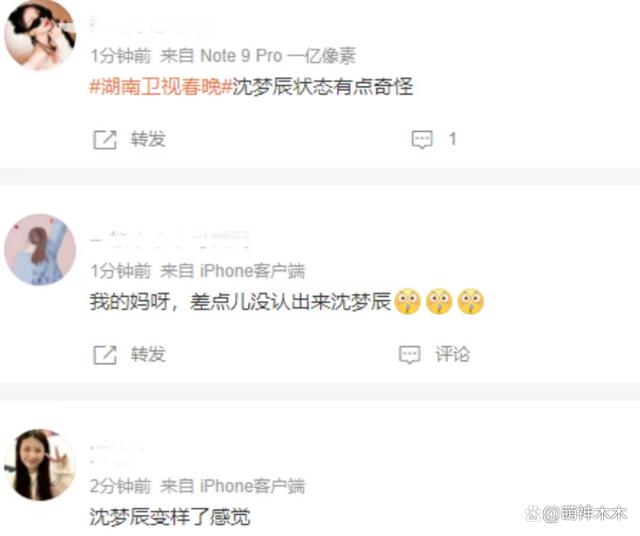Click the first surprised emoji in second post
Viewport: 640px width, 536px height.
point(407,302)
